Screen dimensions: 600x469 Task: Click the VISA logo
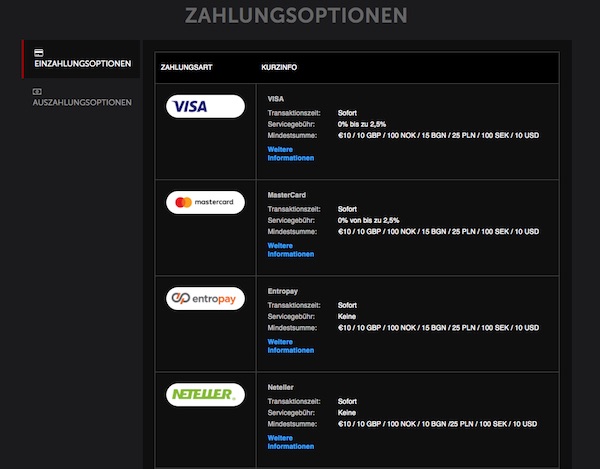[x=205, y=106]
